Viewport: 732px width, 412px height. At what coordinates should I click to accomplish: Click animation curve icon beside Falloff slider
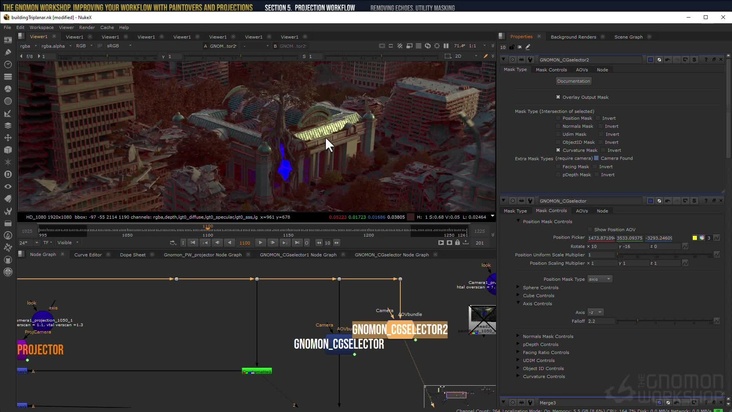pos(717,321)
